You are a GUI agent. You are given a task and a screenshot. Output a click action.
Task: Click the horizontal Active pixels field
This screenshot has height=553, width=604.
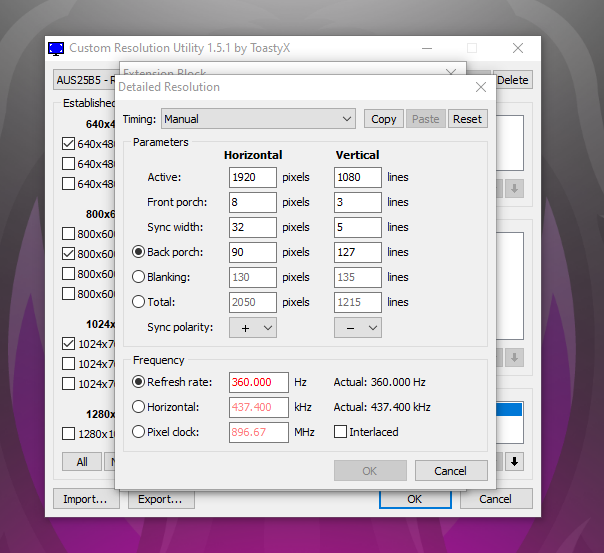(x=252, y=177)
